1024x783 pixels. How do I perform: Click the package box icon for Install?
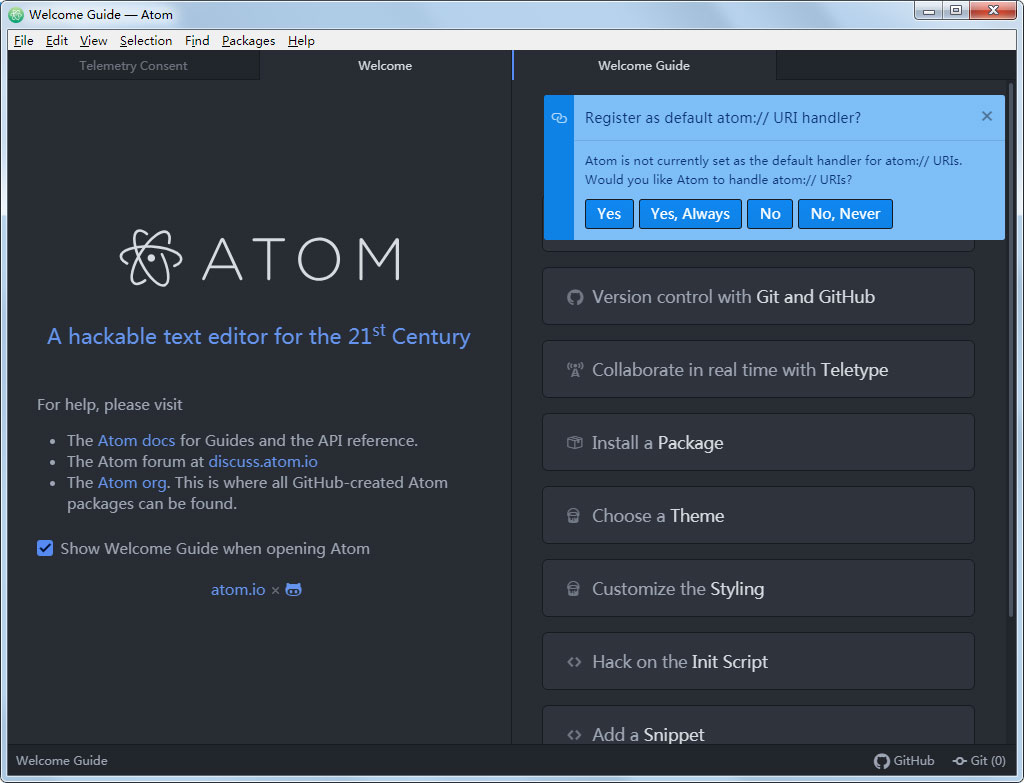[574, 443]
